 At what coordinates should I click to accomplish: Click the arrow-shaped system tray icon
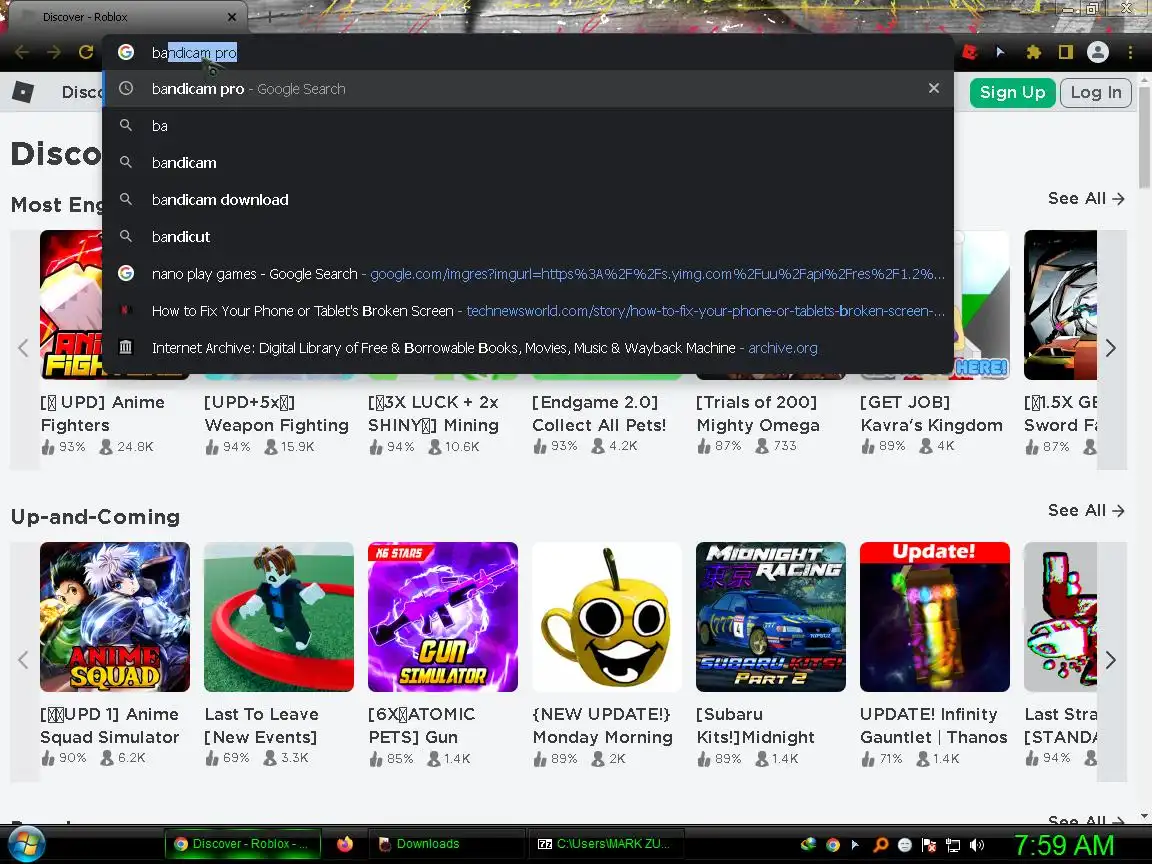tap(855, 845)
